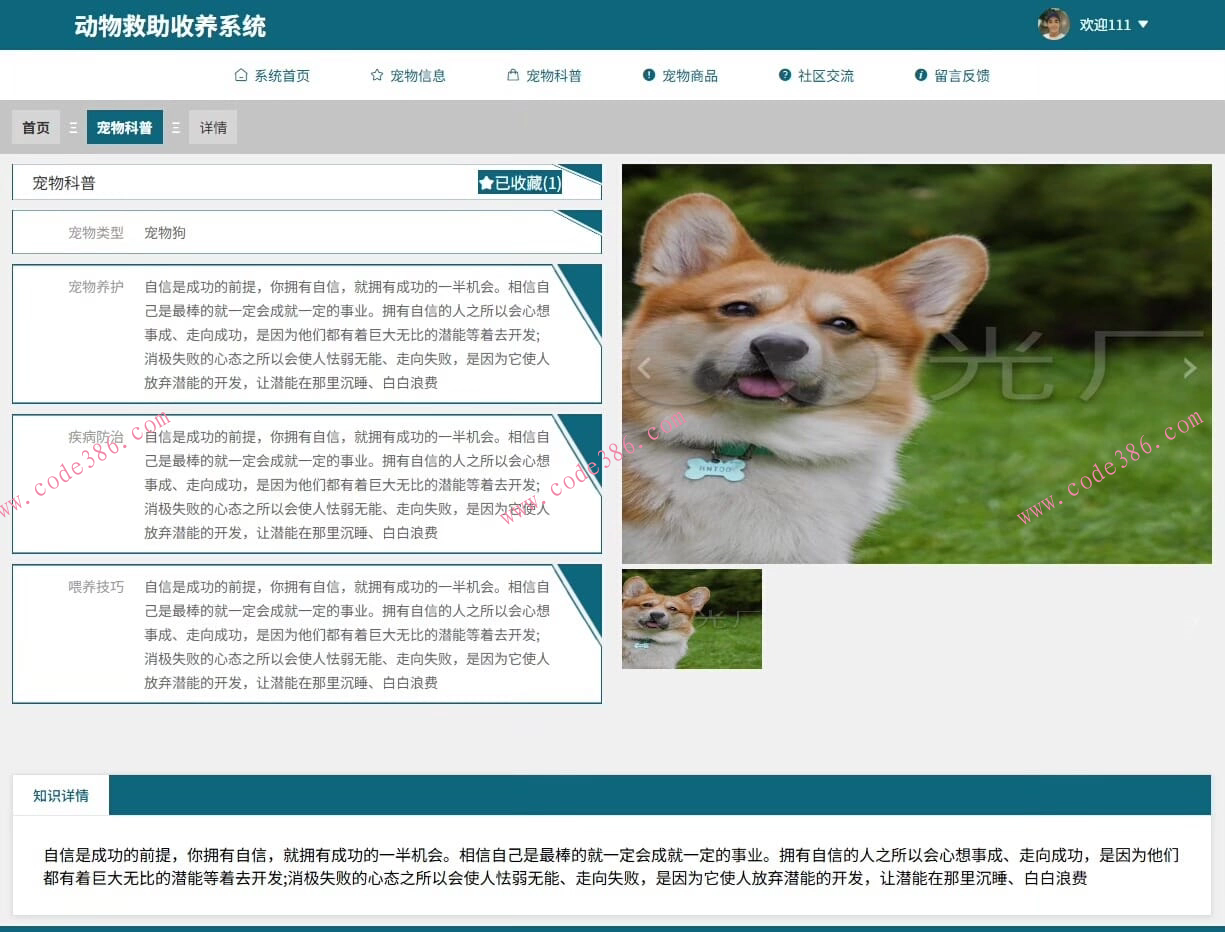Open the 宠物商品 navigation menu
Screen dimensions: 1225x932
pyautogui.click(x=689, y=76)
